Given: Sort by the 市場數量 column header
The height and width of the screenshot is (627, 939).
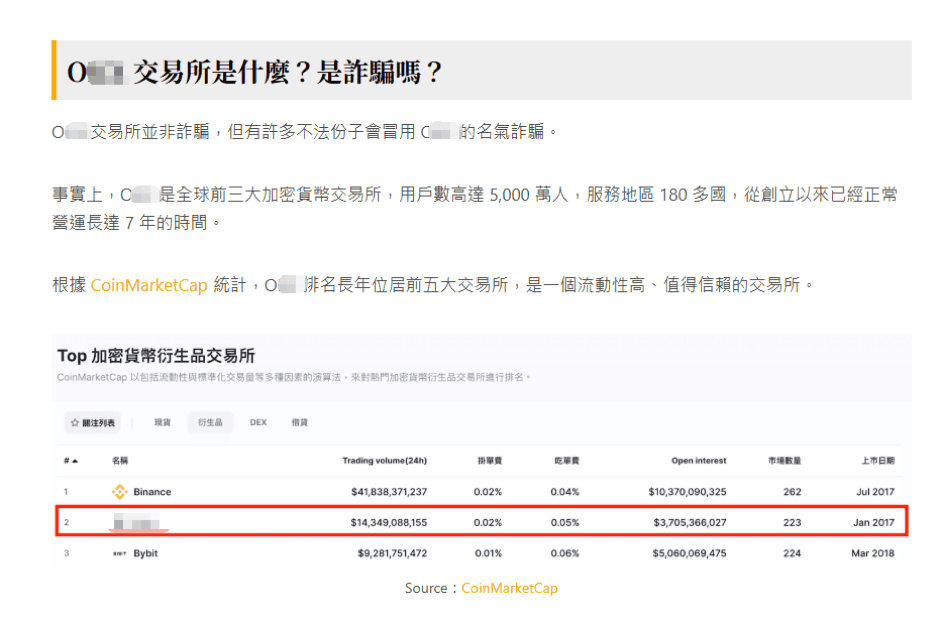Looking at the screenshot, I should click(x=784, y=461).
